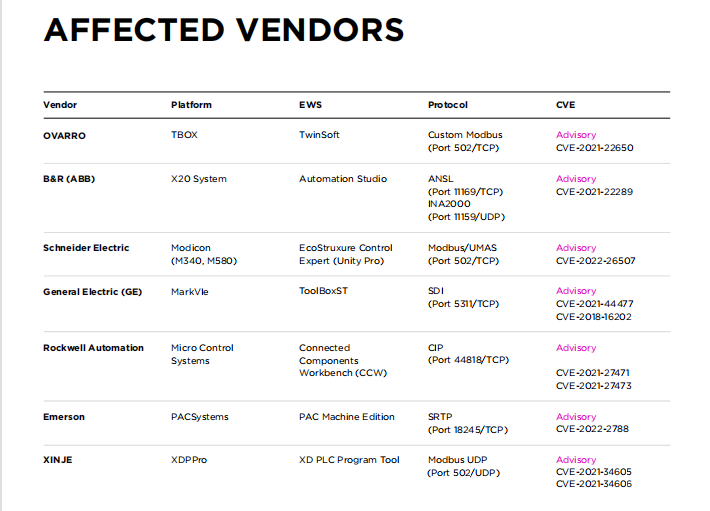710x511 pixels.
Task: Click the Protocol column header
Action: click(x=448, y=104)
